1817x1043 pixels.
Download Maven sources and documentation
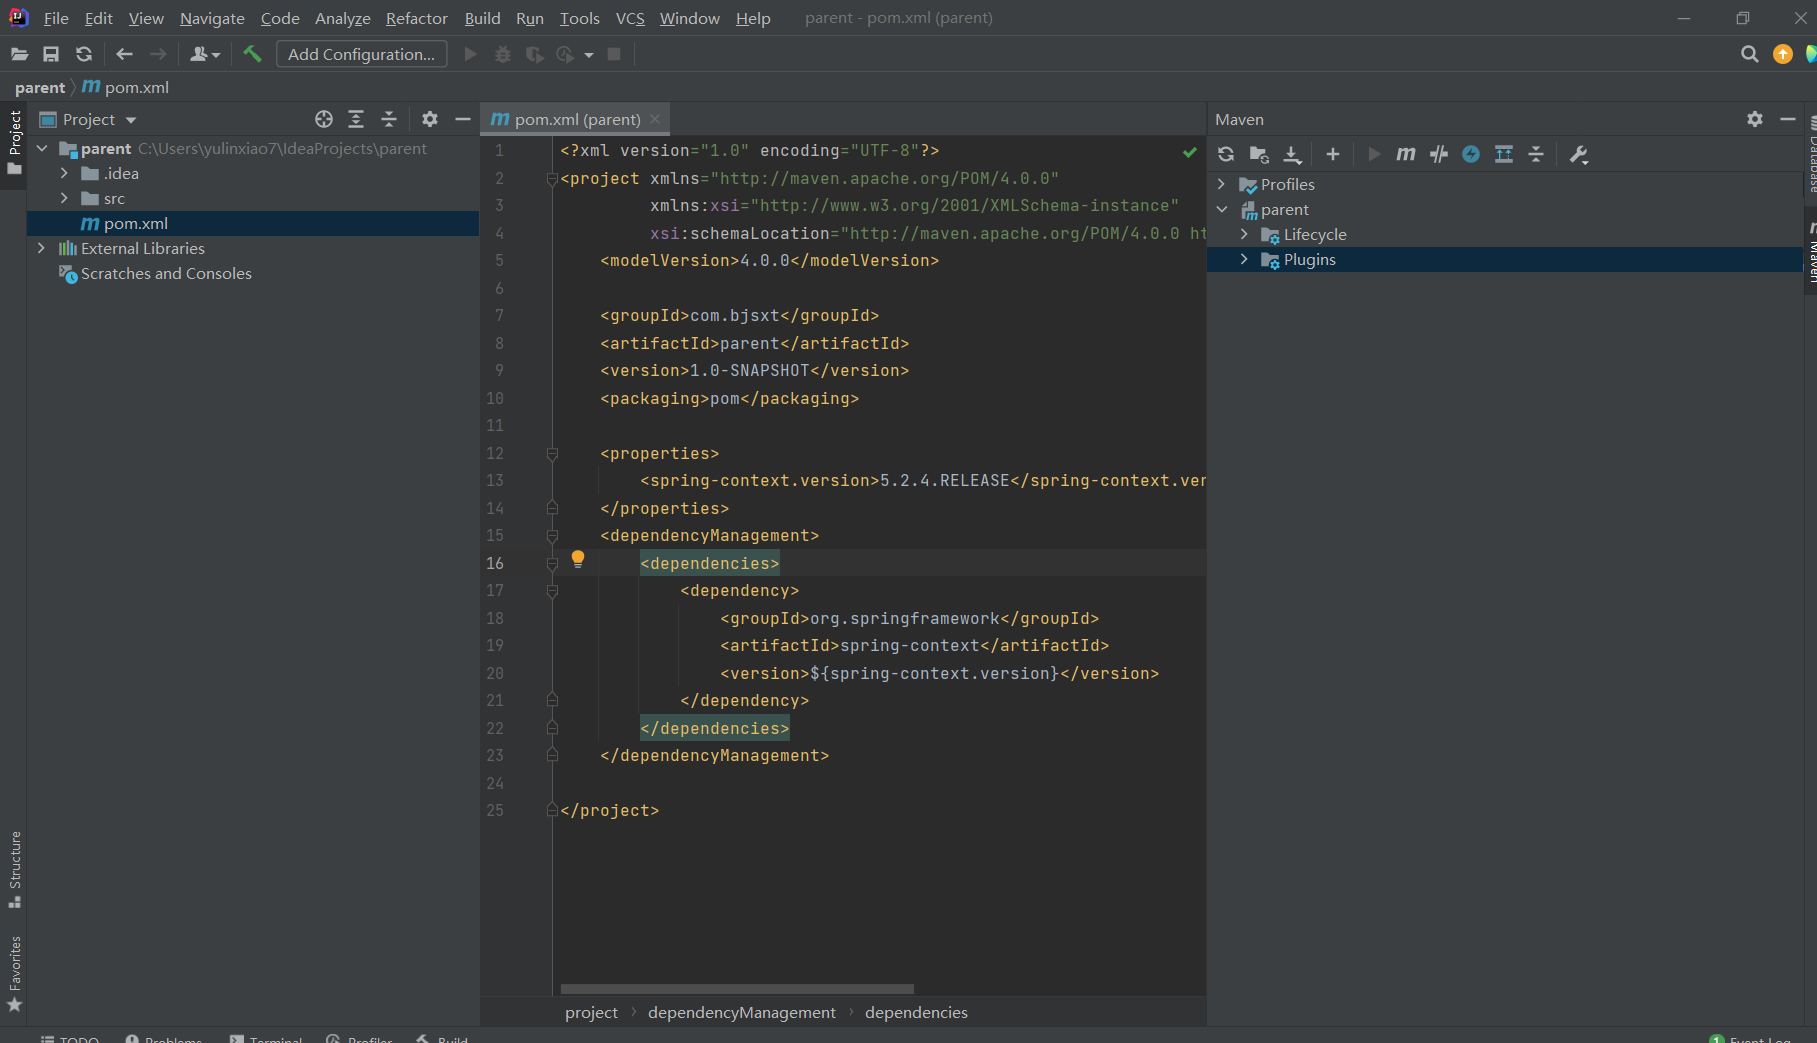click(x=1292, y=154)
